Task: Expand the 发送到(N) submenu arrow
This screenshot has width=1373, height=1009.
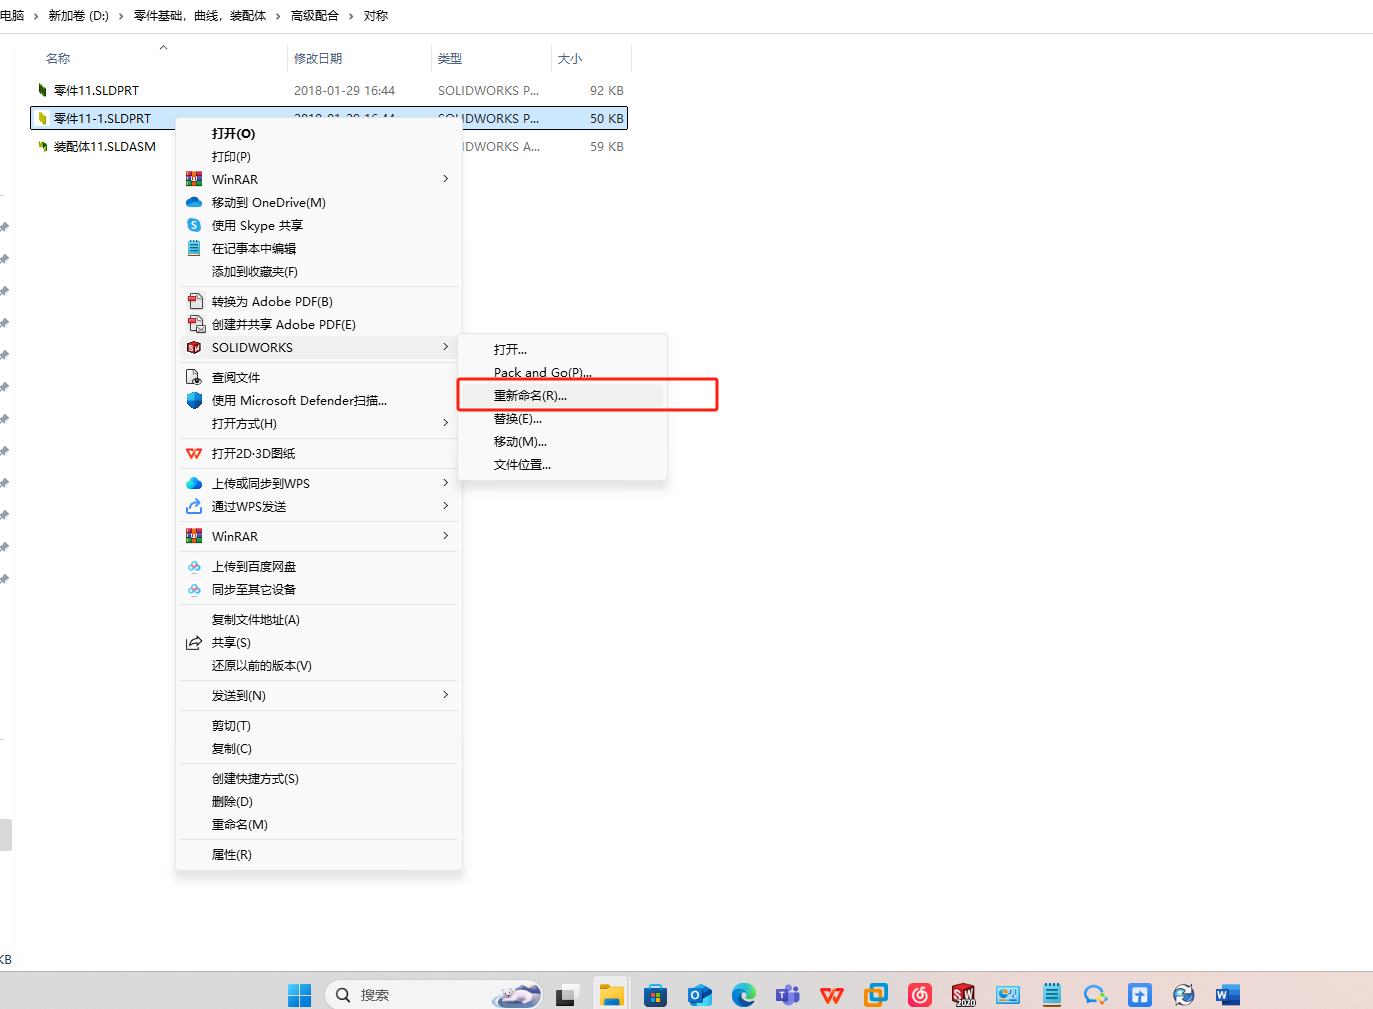Action: tap(445, 695)
